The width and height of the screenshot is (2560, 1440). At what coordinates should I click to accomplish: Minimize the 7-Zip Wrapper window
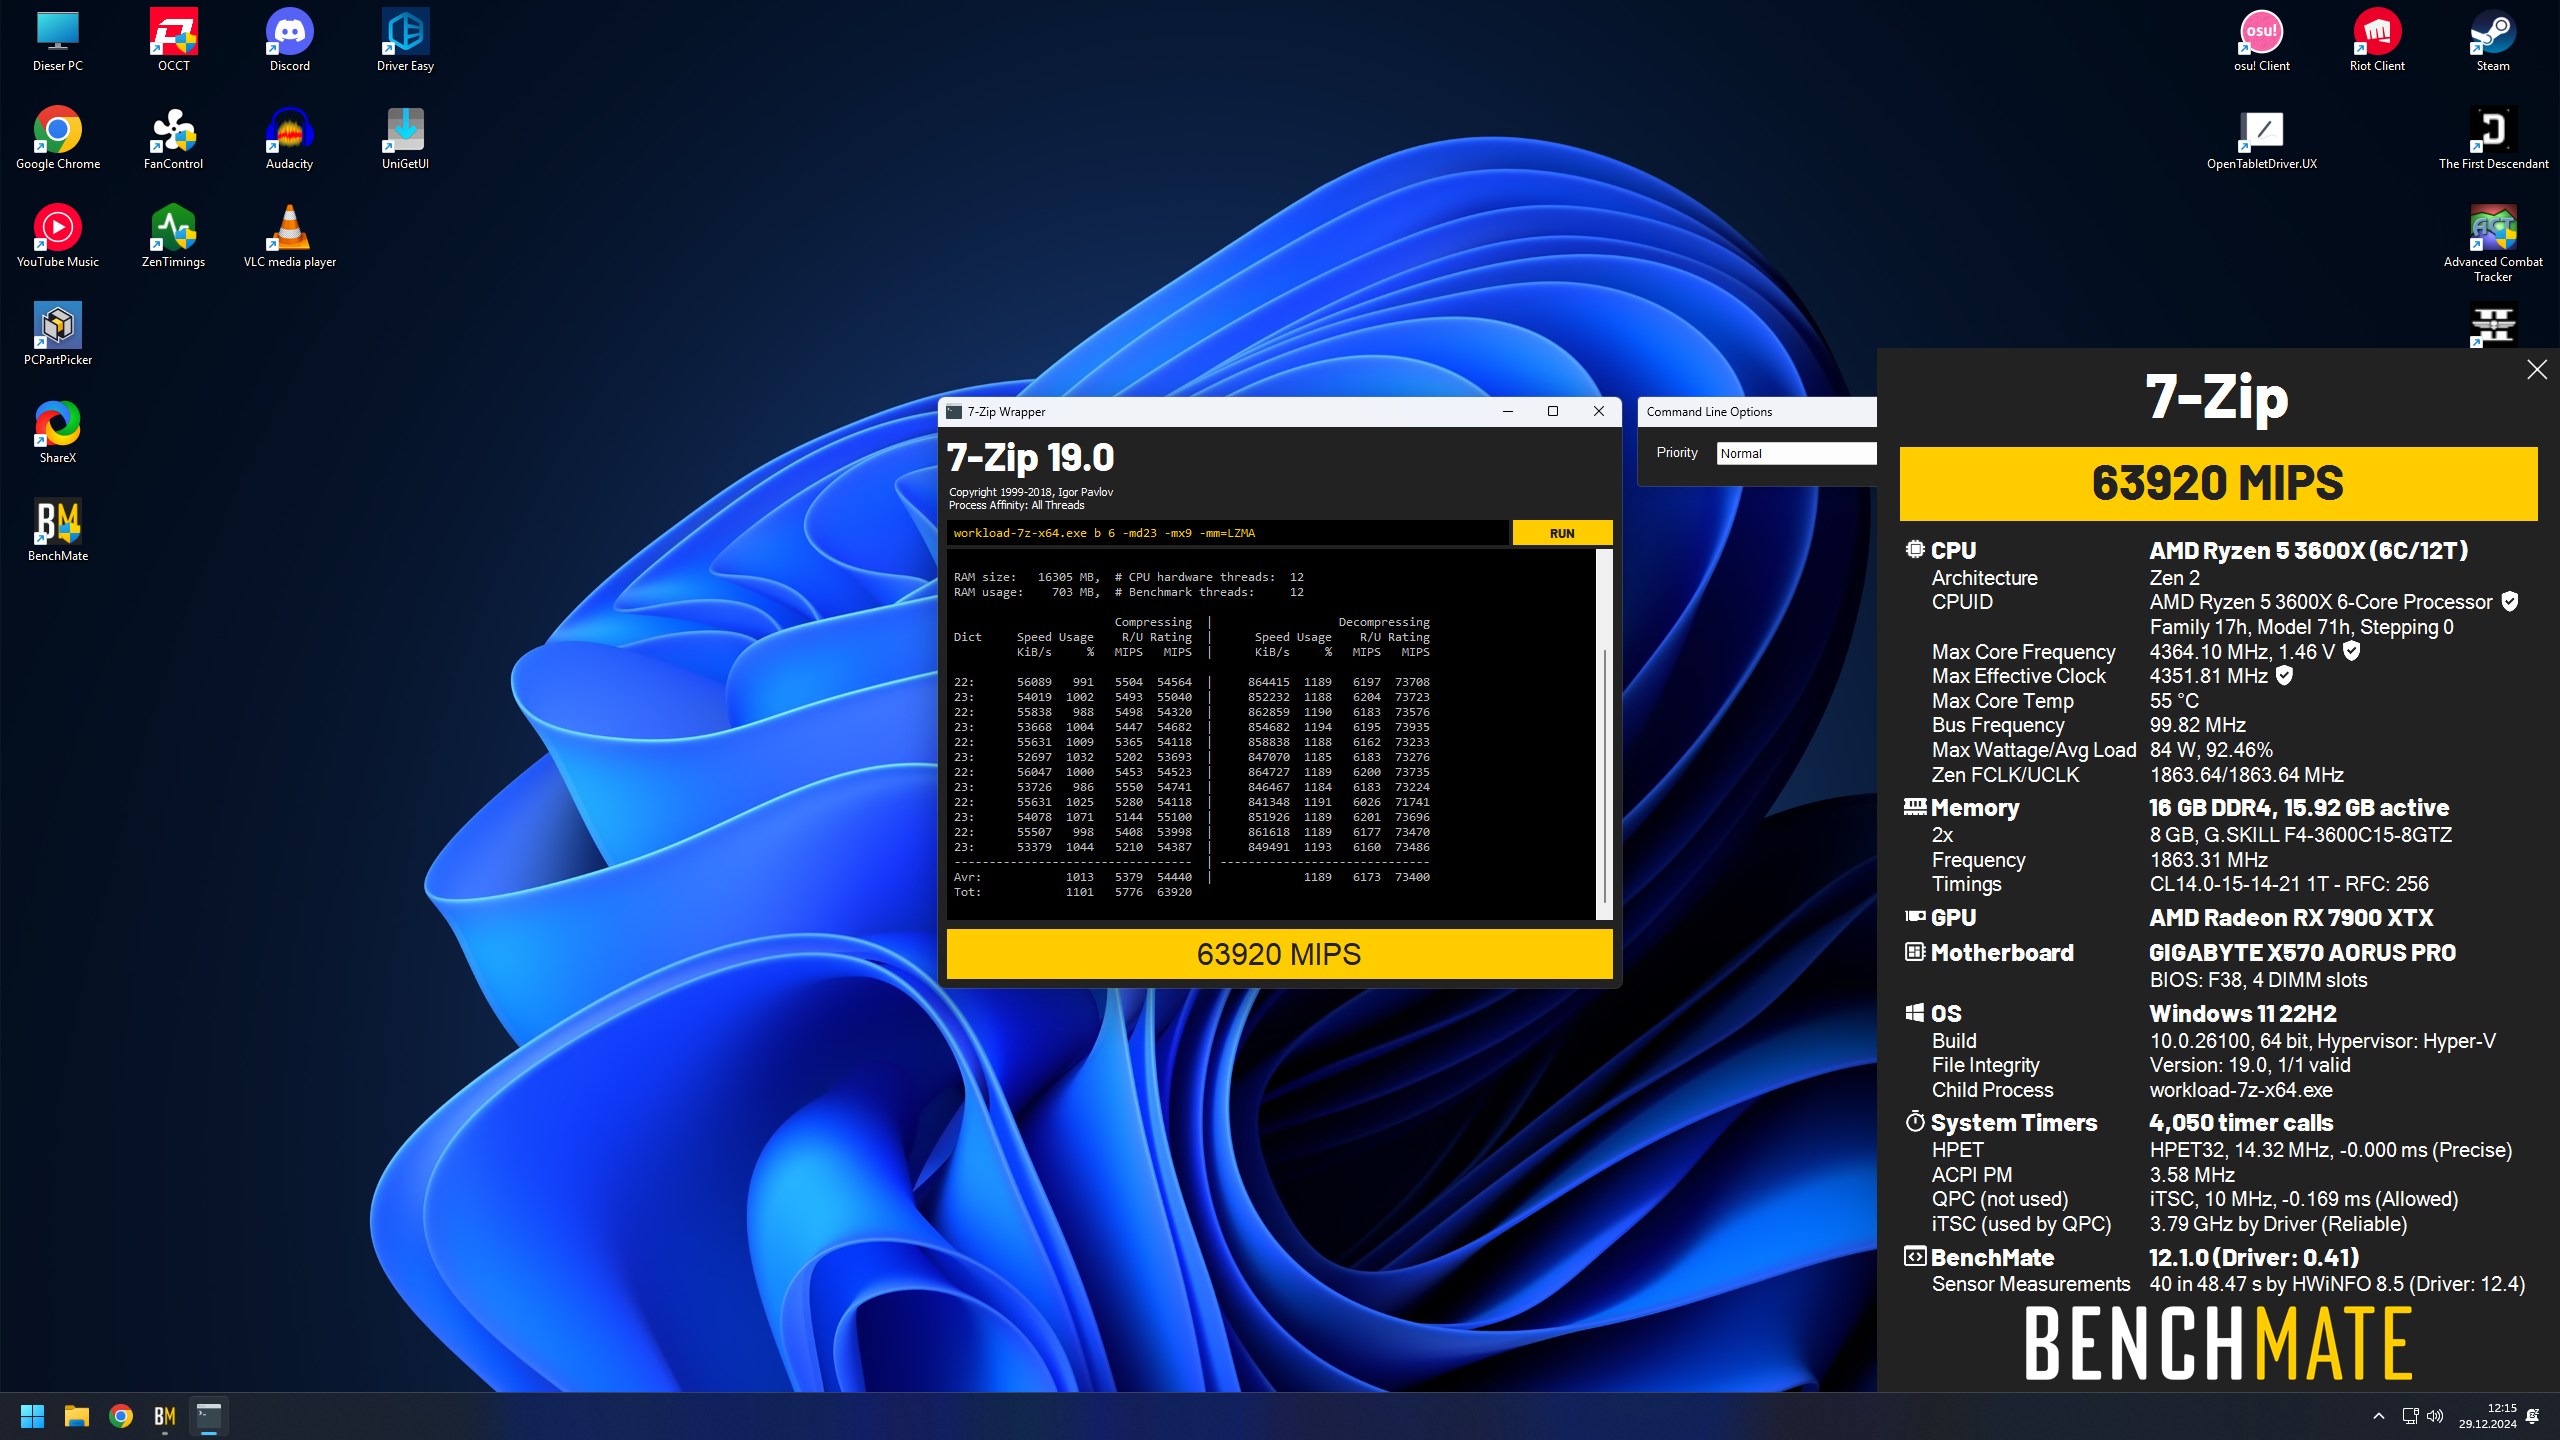point(1508,411)
